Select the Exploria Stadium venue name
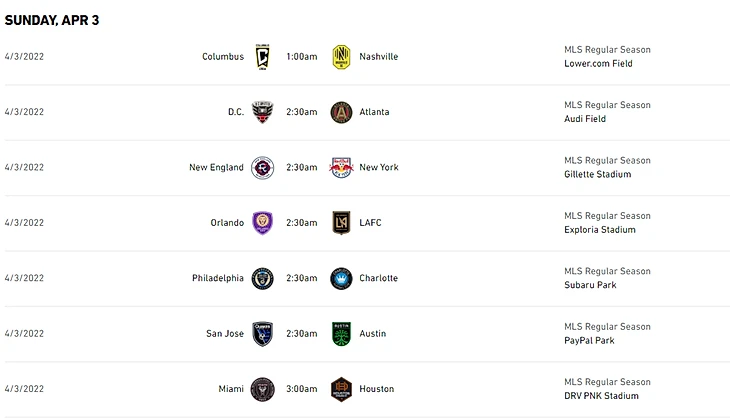 coord(599,230)
